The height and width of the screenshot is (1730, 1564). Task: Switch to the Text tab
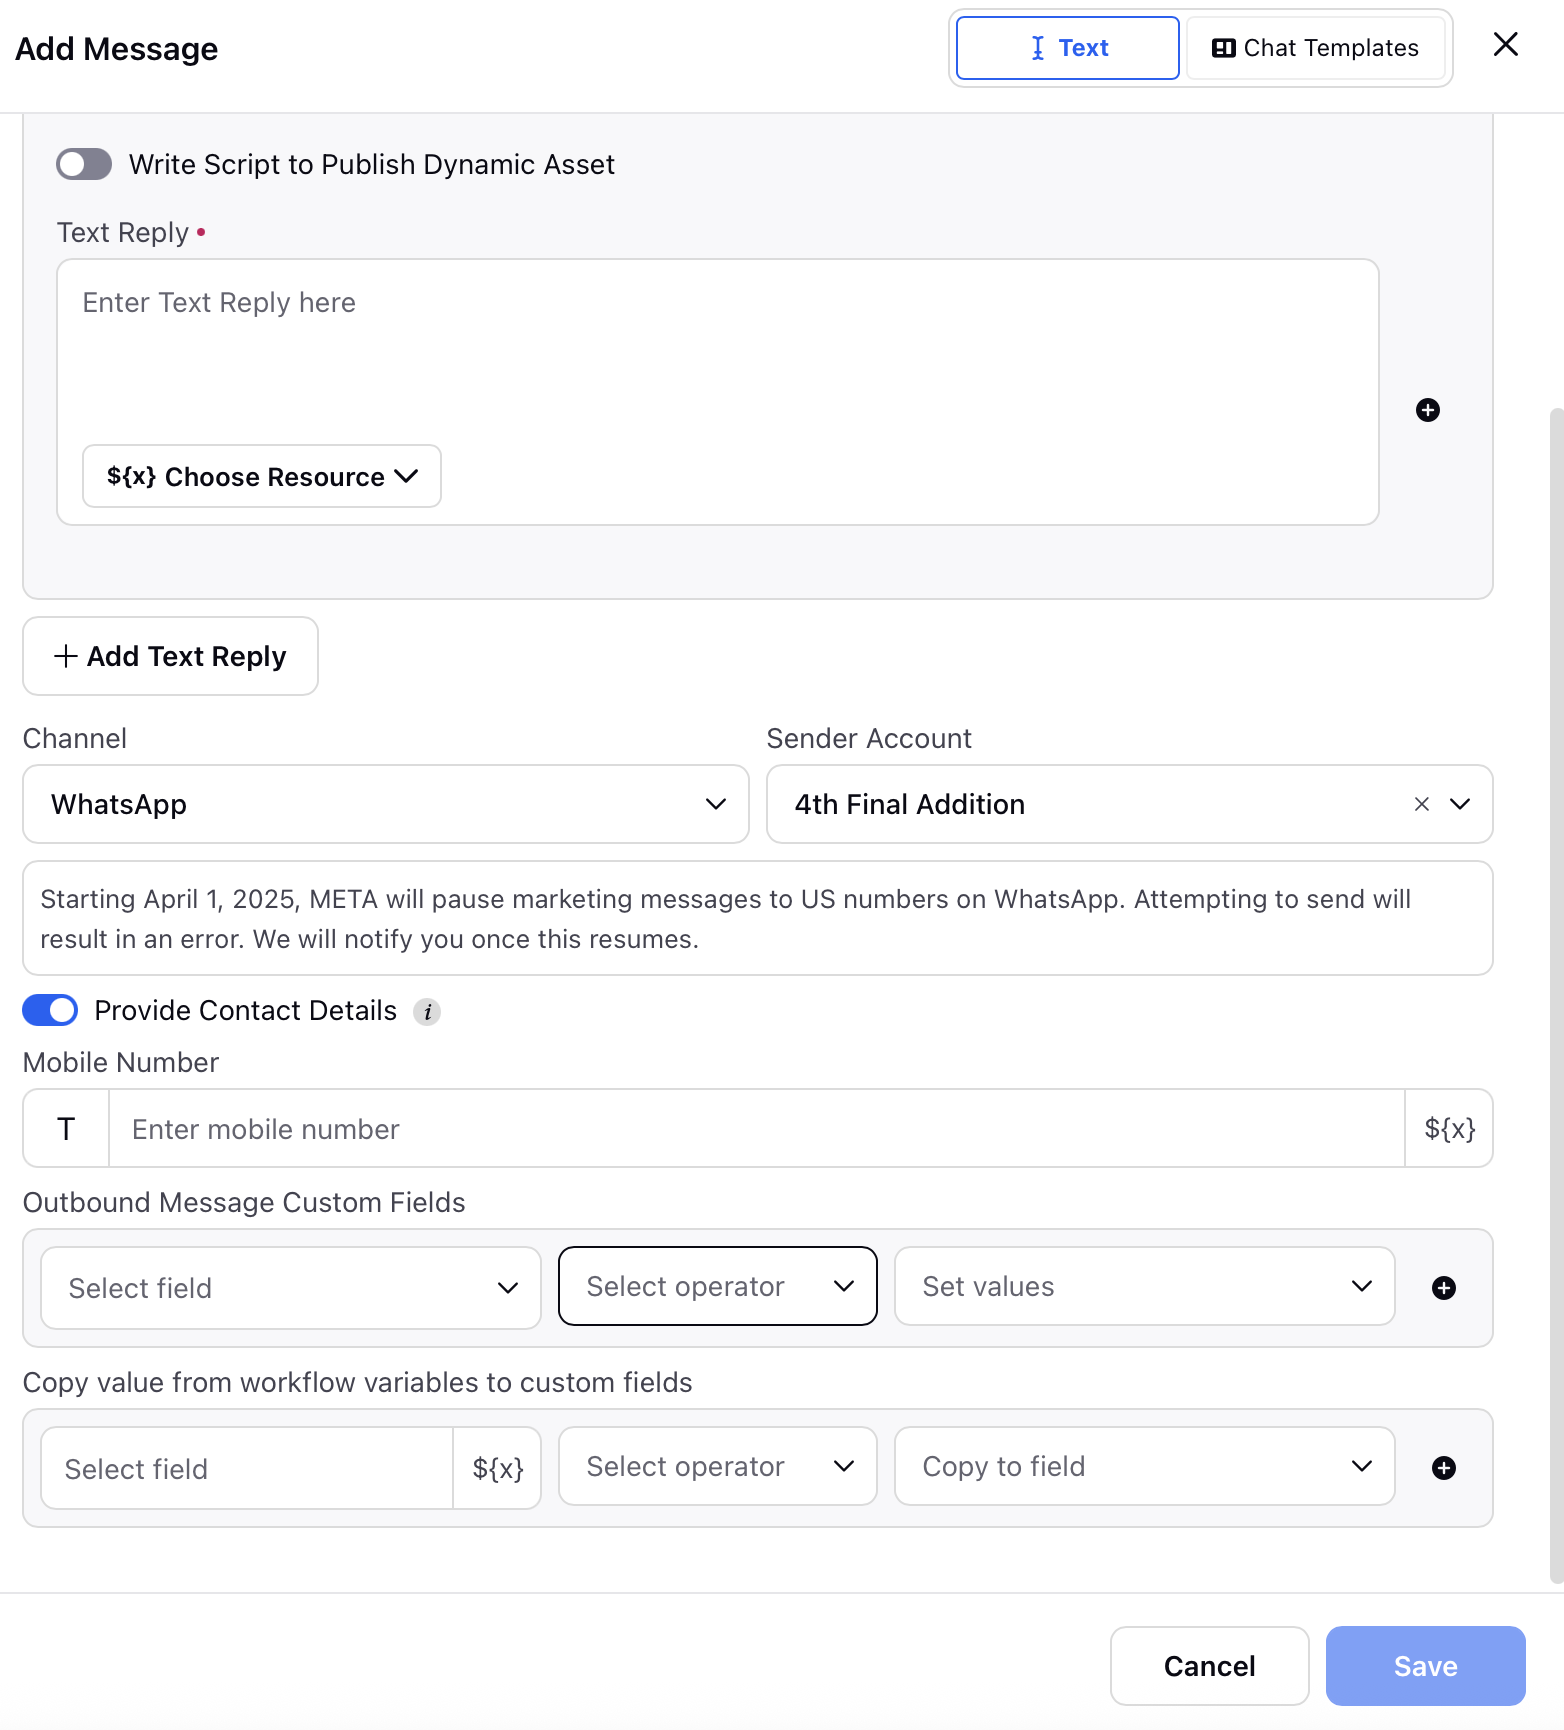click(1068, 48)
